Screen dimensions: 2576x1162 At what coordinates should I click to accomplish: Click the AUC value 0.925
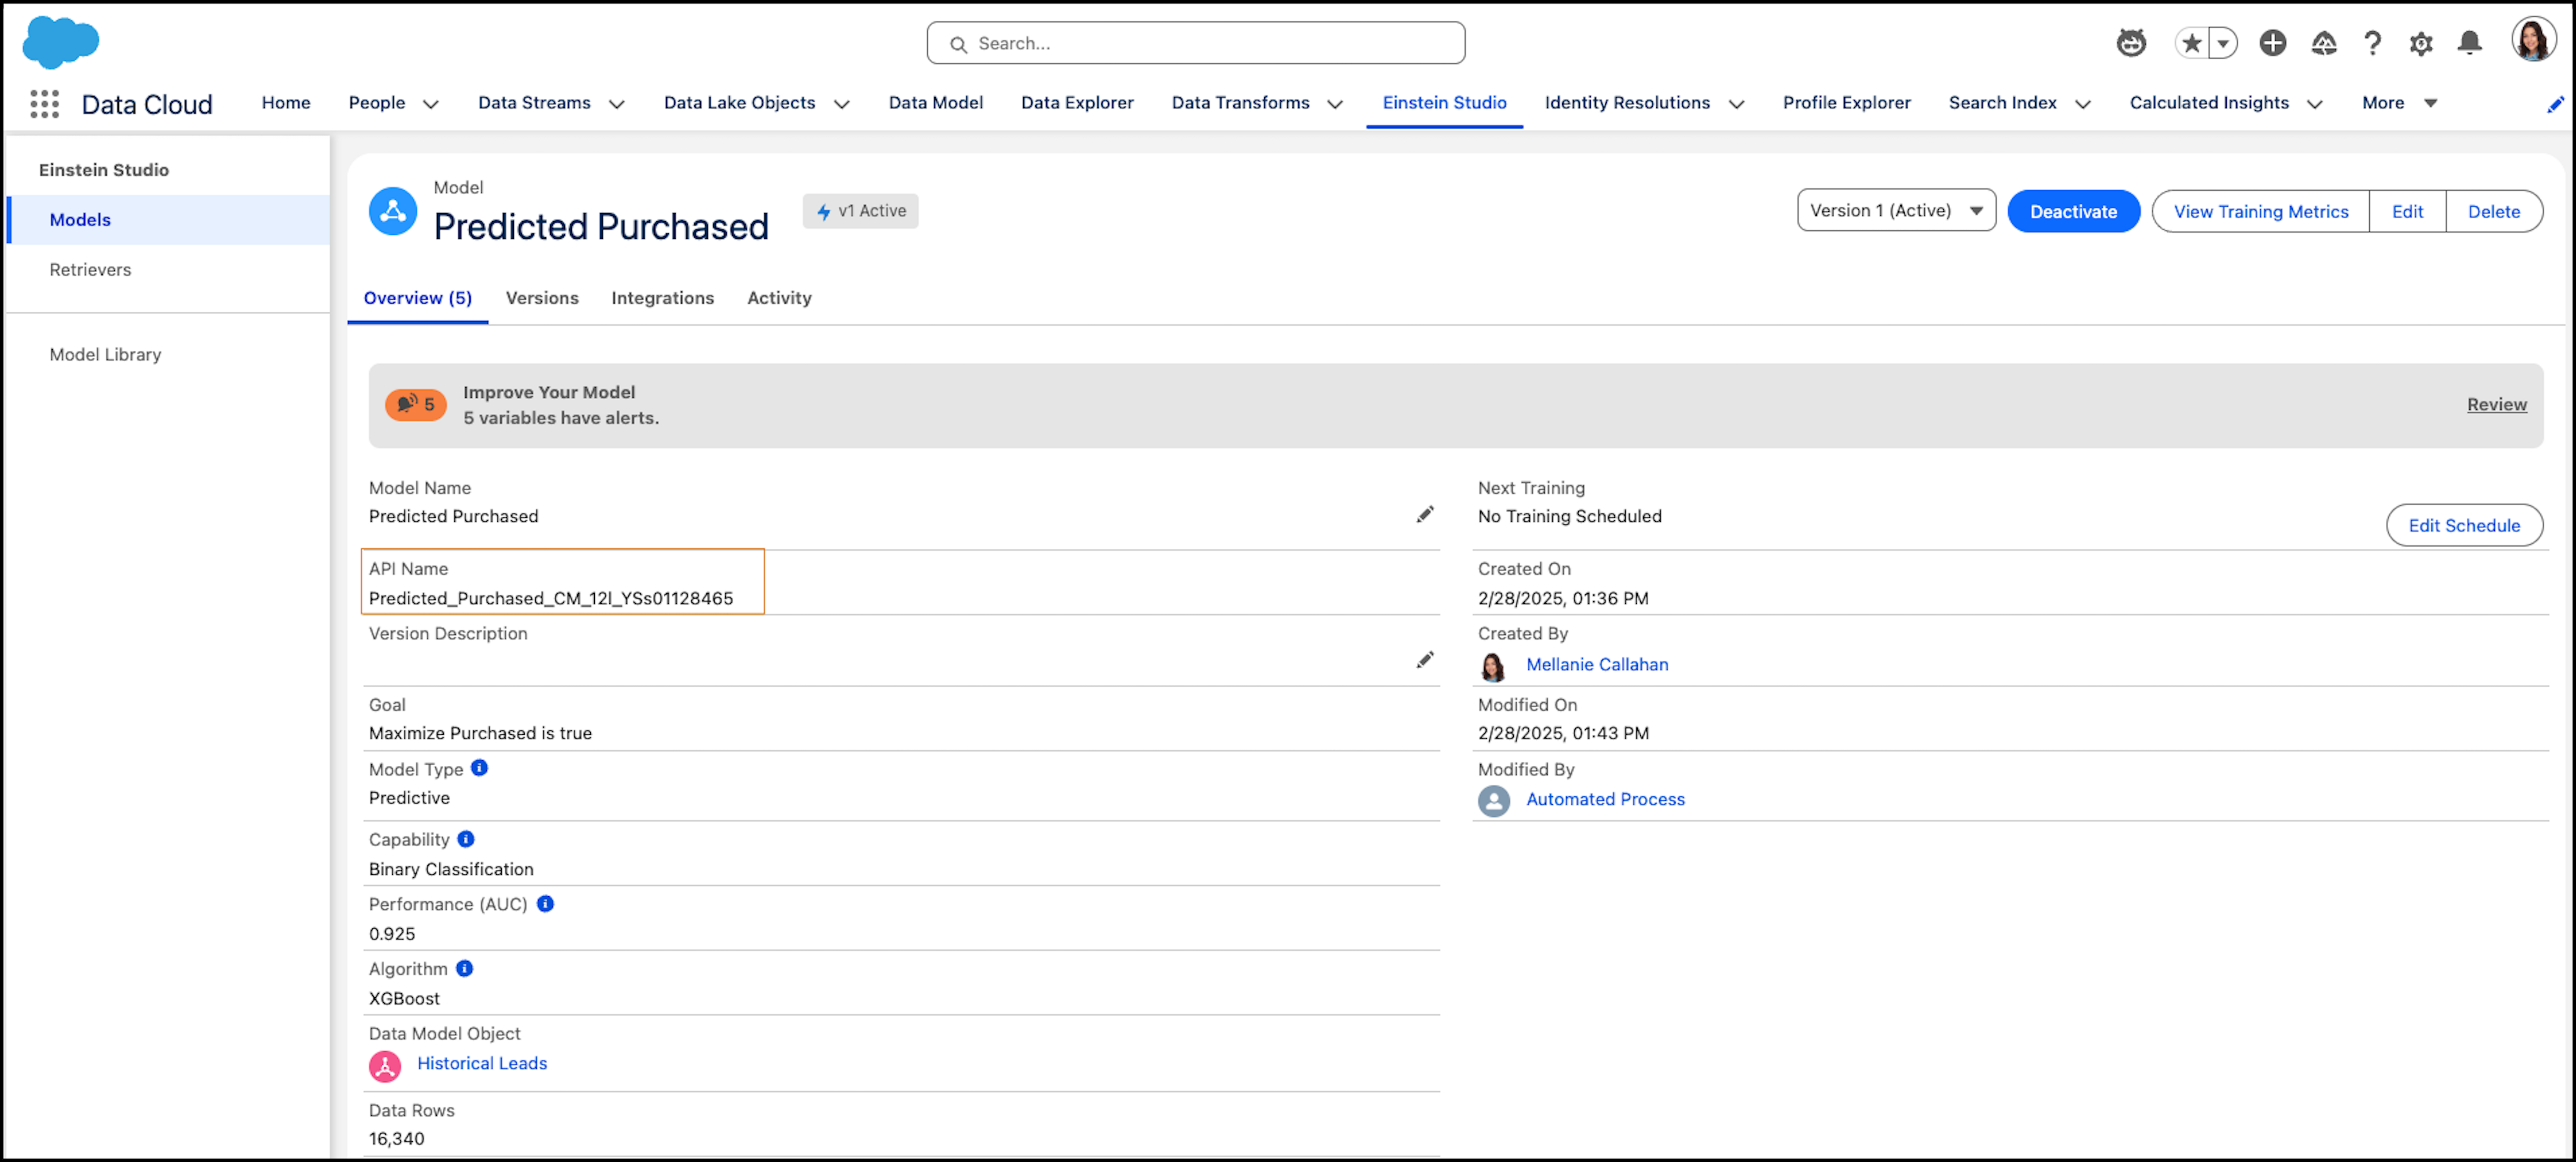tap(392, 934)
